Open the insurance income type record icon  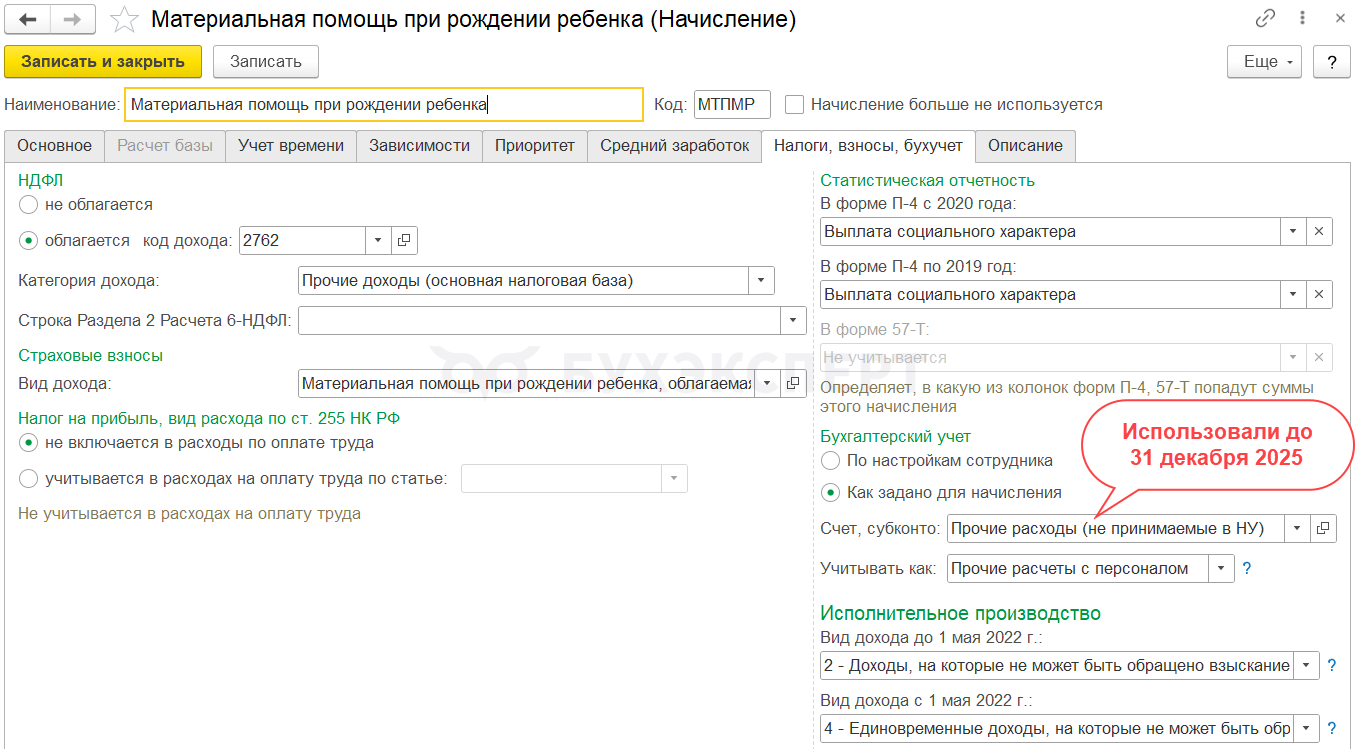coord(793,383)
